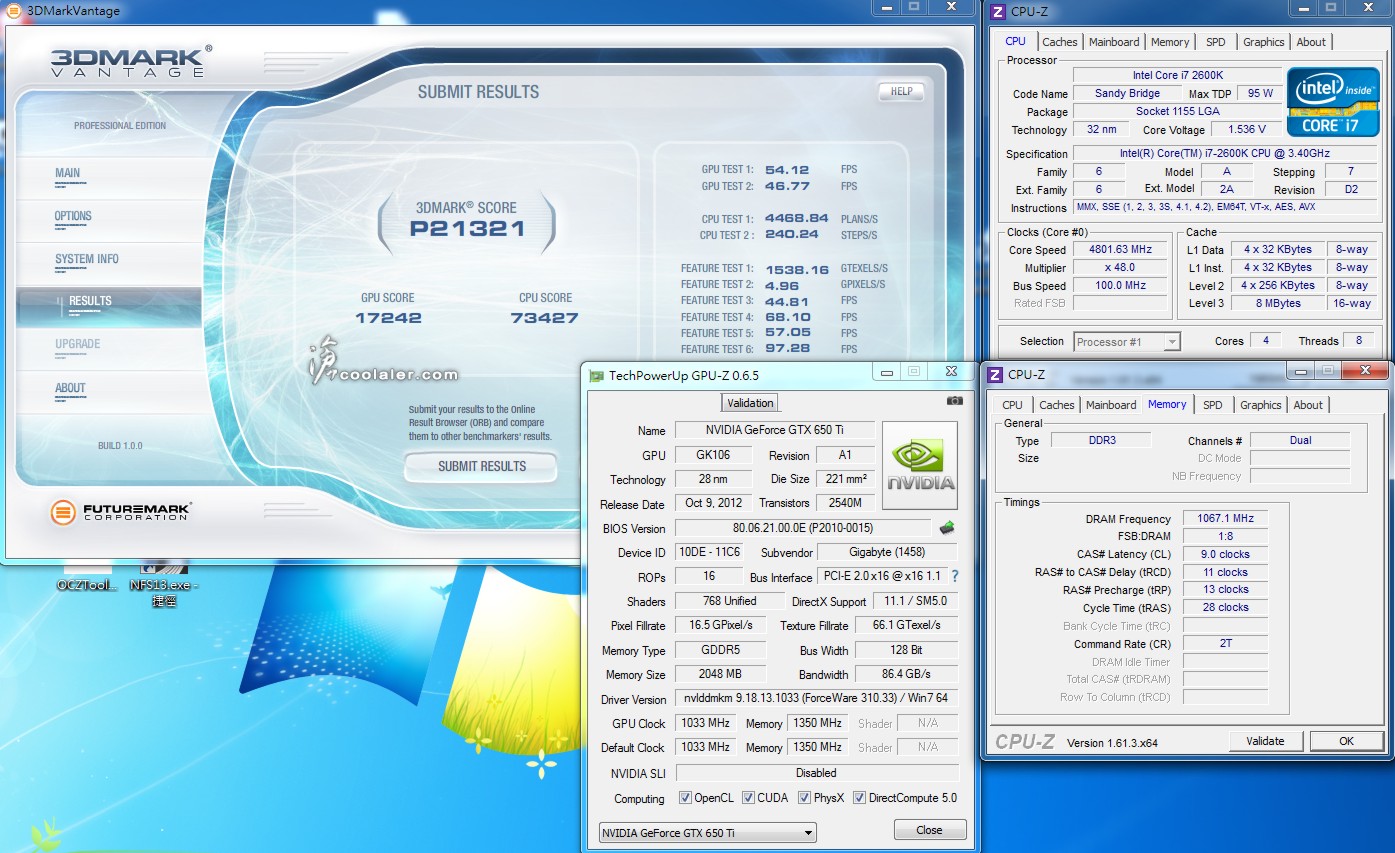The image size is (1395, 853).
Task: Open the Mainboard tab in lower CPU-Z
Action: click(x=1111, y=405)
